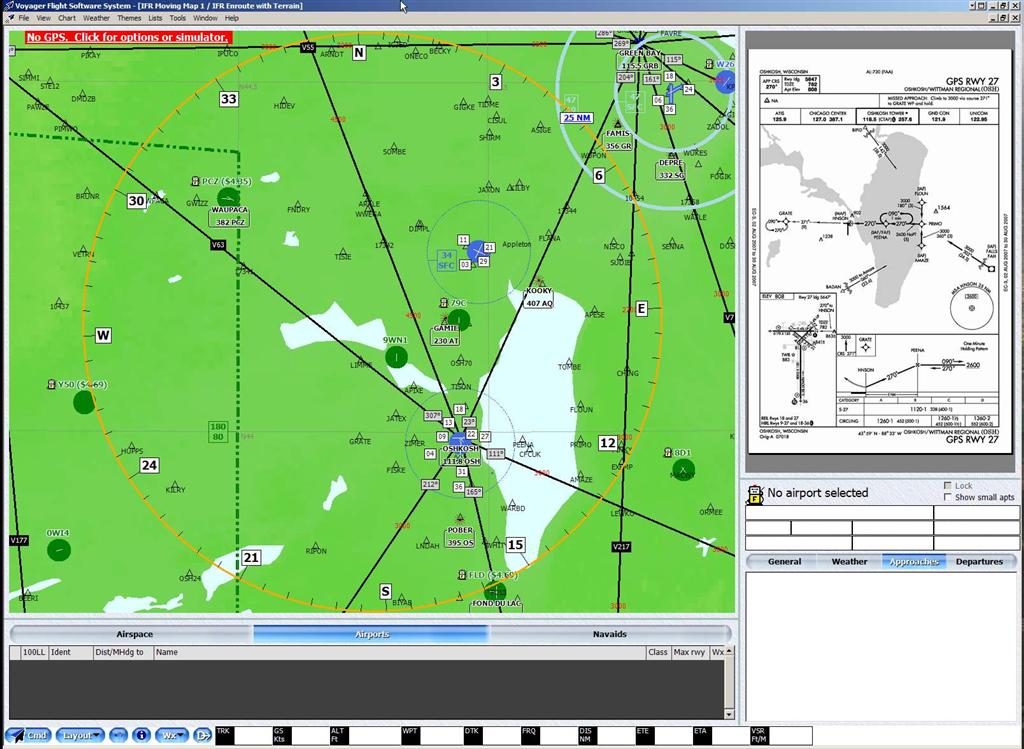
Task: Click the PCZ Waupaca airport green circle
Action: click(x=229, y=197)
